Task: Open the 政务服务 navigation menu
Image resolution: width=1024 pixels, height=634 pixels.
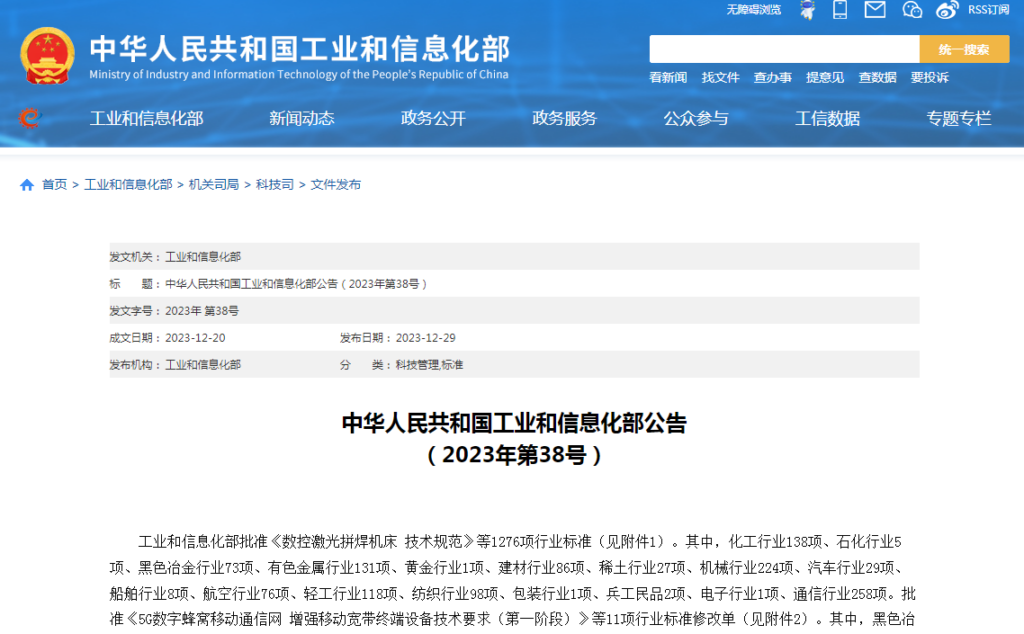Action: [564, 118]
